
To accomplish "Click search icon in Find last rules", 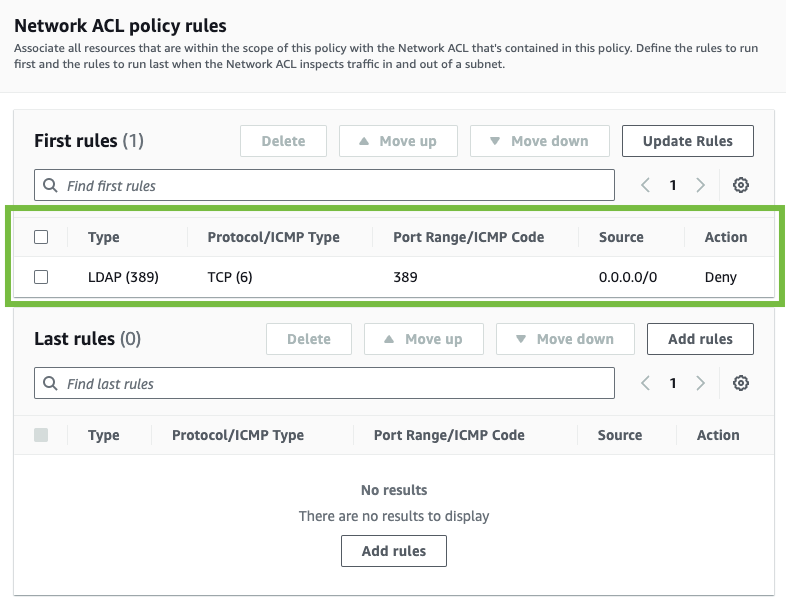I will coord(50,383).
